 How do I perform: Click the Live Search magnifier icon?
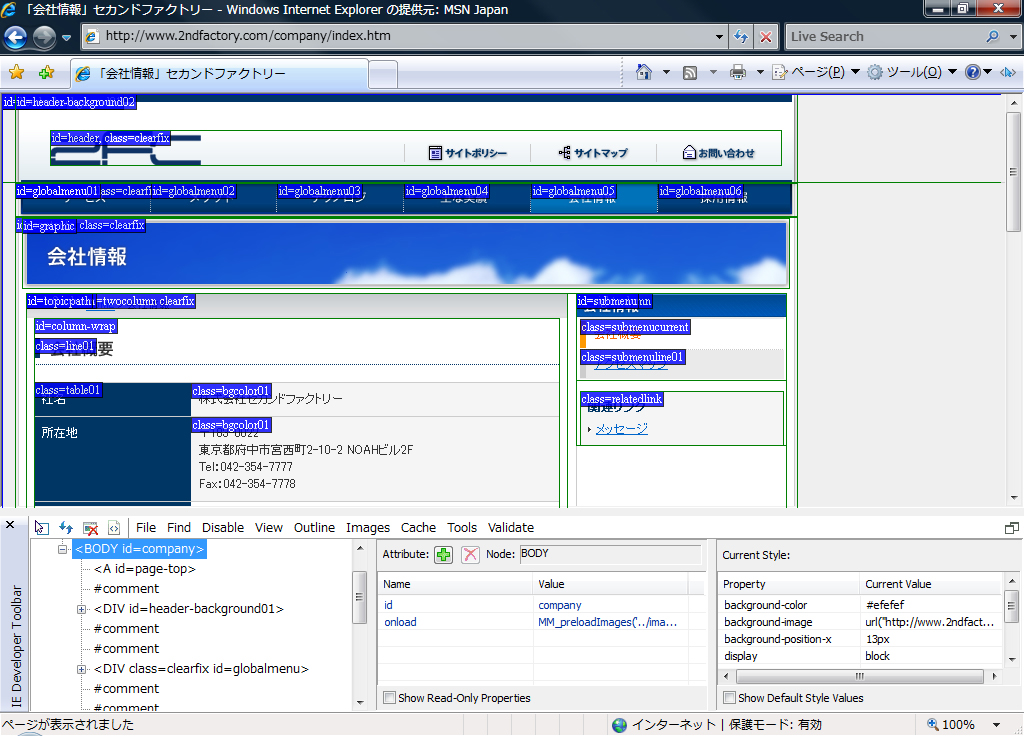coord(993,37)
